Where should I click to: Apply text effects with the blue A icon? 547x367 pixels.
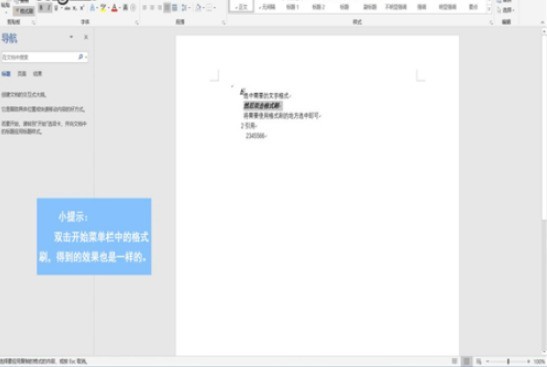pyautogui.click(x=92, y=8)
